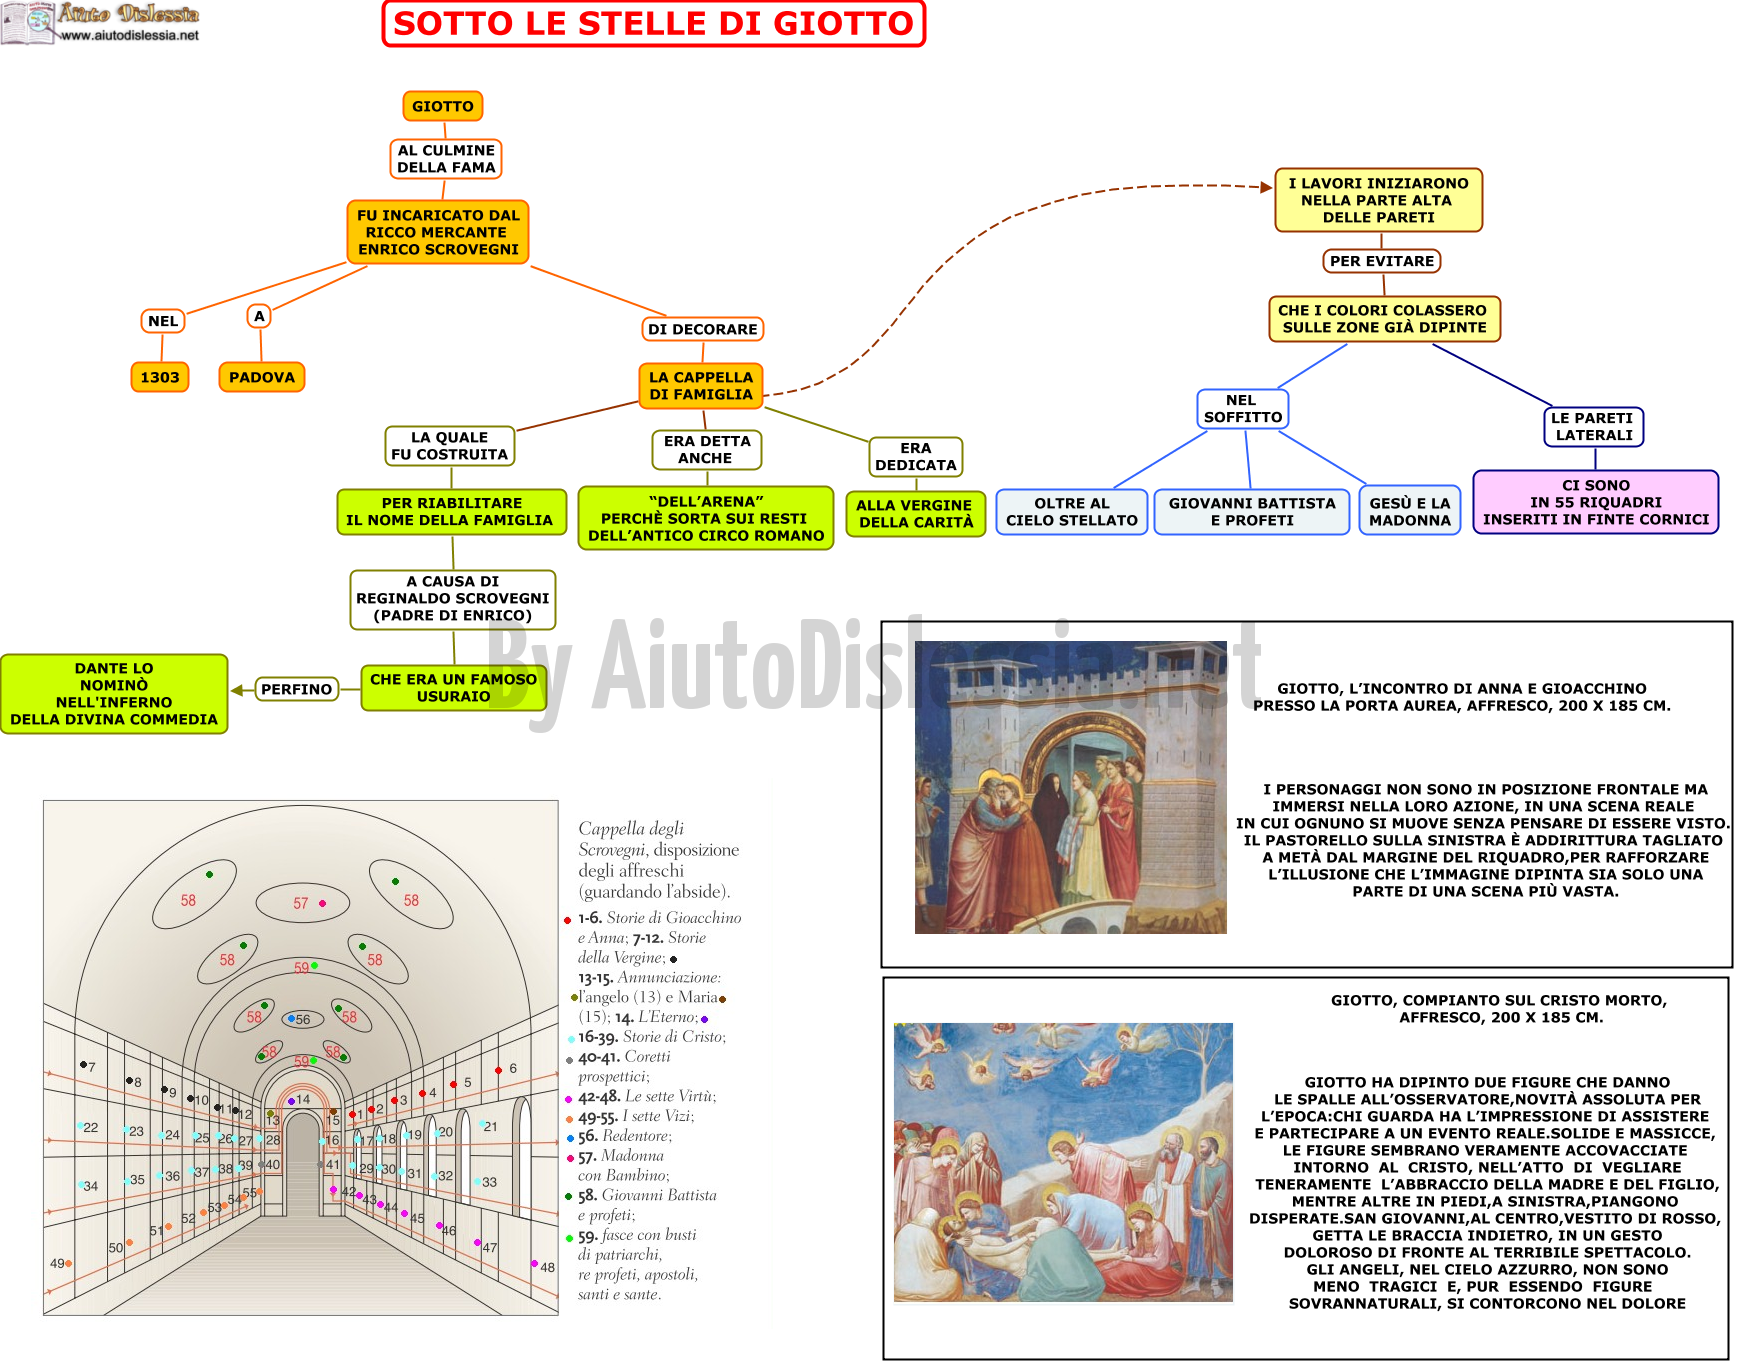Select the 'DELL'ARENA' green node
1747x1361 pixels.
click(x=706, y=518)
